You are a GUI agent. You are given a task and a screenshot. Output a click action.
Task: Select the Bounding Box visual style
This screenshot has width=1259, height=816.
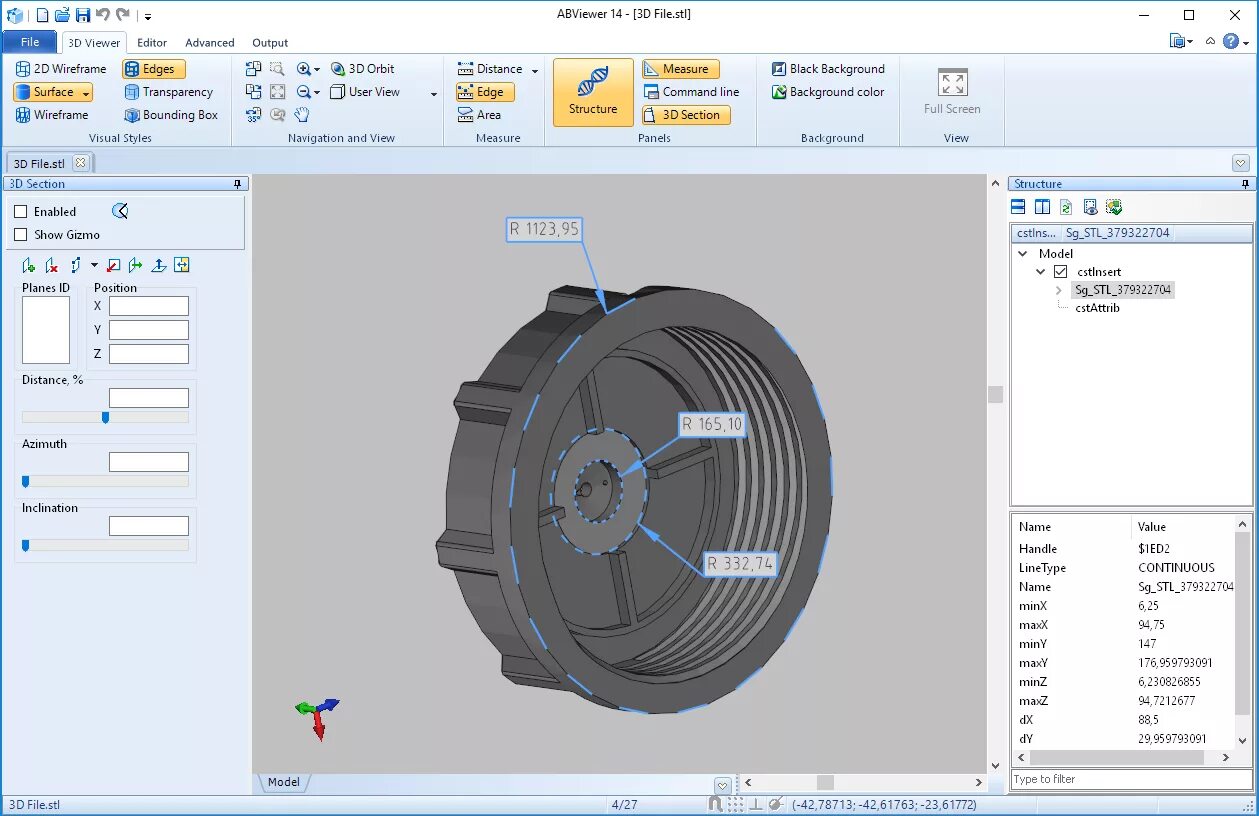[x=170, y=115]
